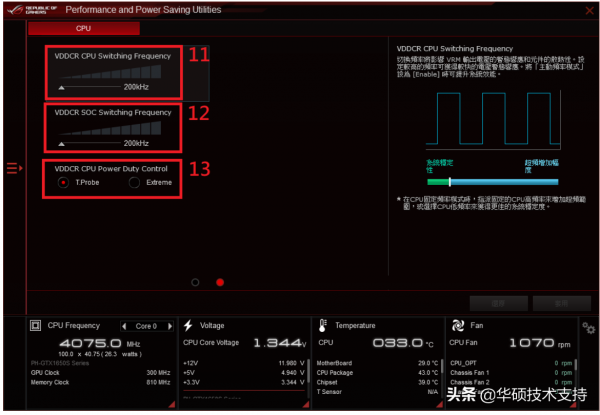
Task: Click the +5V voltage row
Action: point(244,373)
